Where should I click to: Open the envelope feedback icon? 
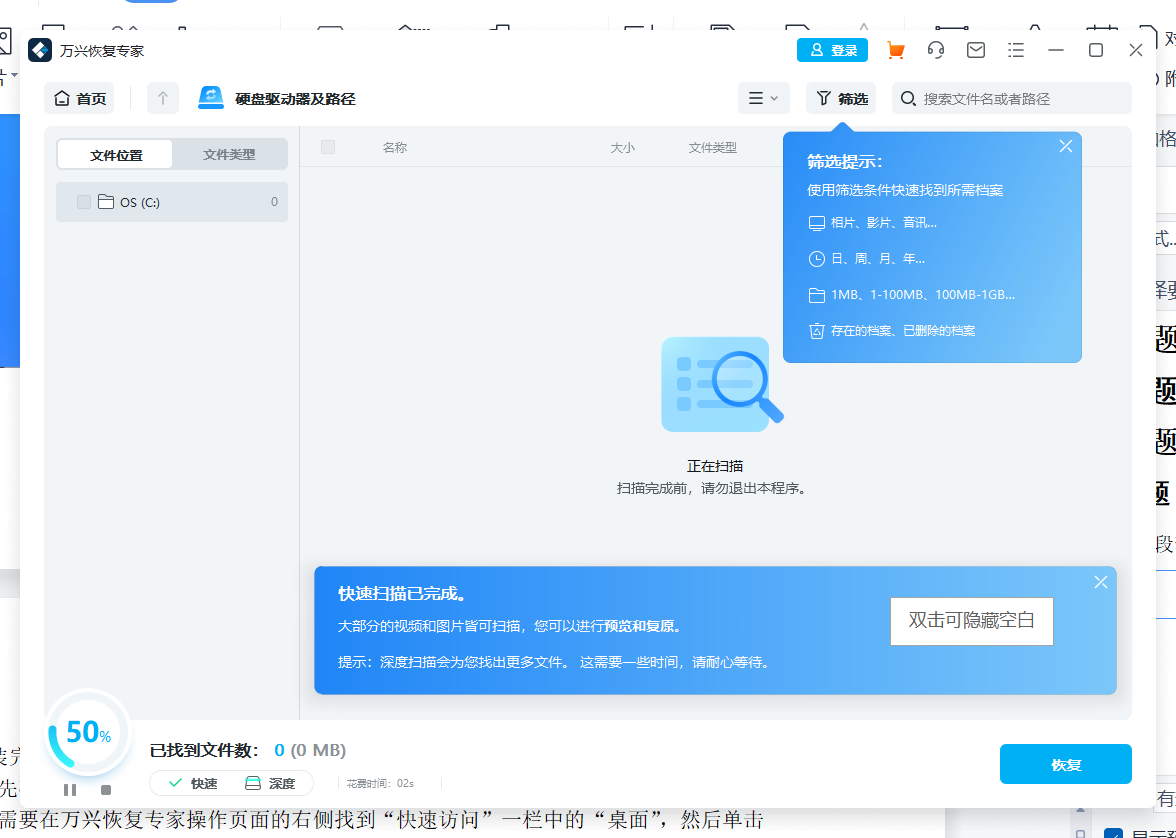pyautogui.click(x=976, y=49)
